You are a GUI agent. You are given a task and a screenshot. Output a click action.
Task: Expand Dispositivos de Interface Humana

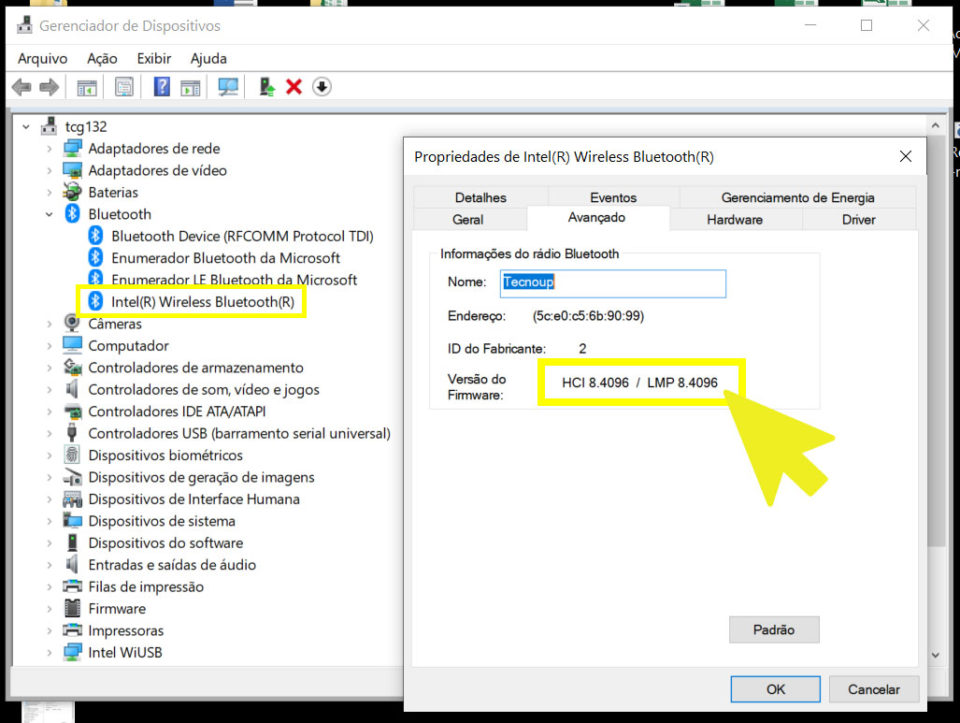coord(49,499)
